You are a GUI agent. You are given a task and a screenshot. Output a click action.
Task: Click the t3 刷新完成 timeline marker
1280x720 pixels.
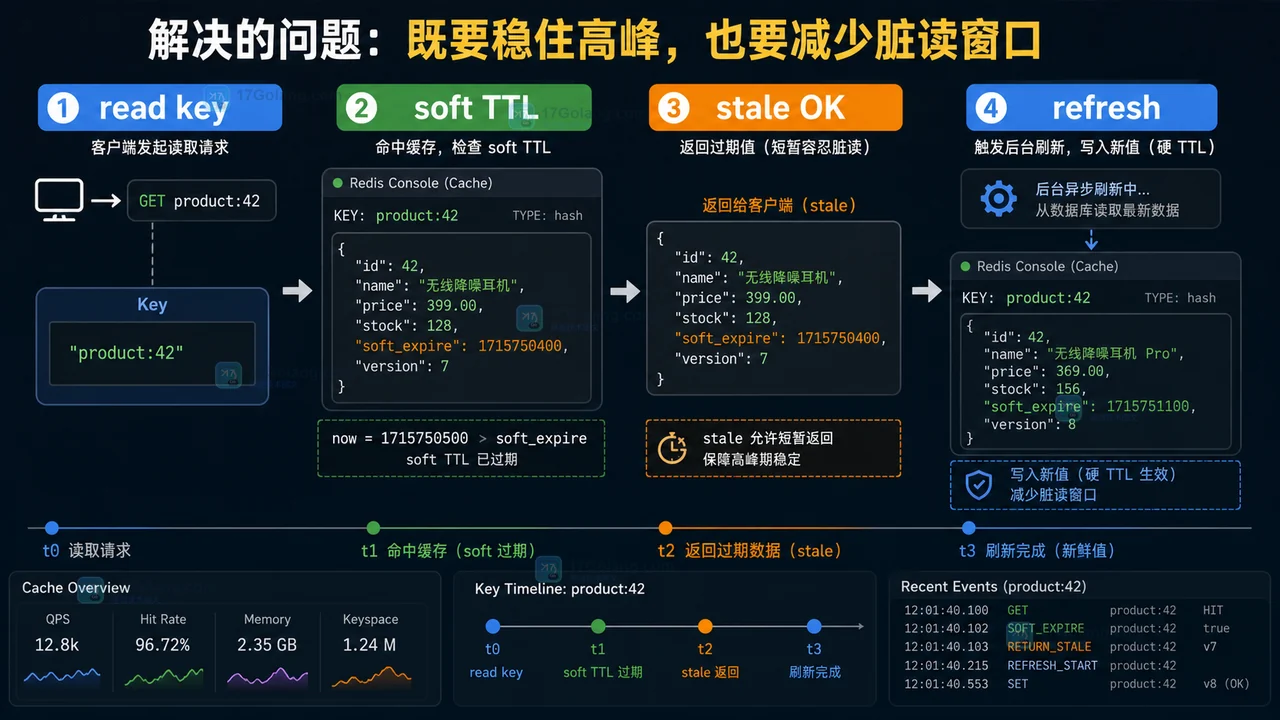pyautogui.click(x=968, y=528)
